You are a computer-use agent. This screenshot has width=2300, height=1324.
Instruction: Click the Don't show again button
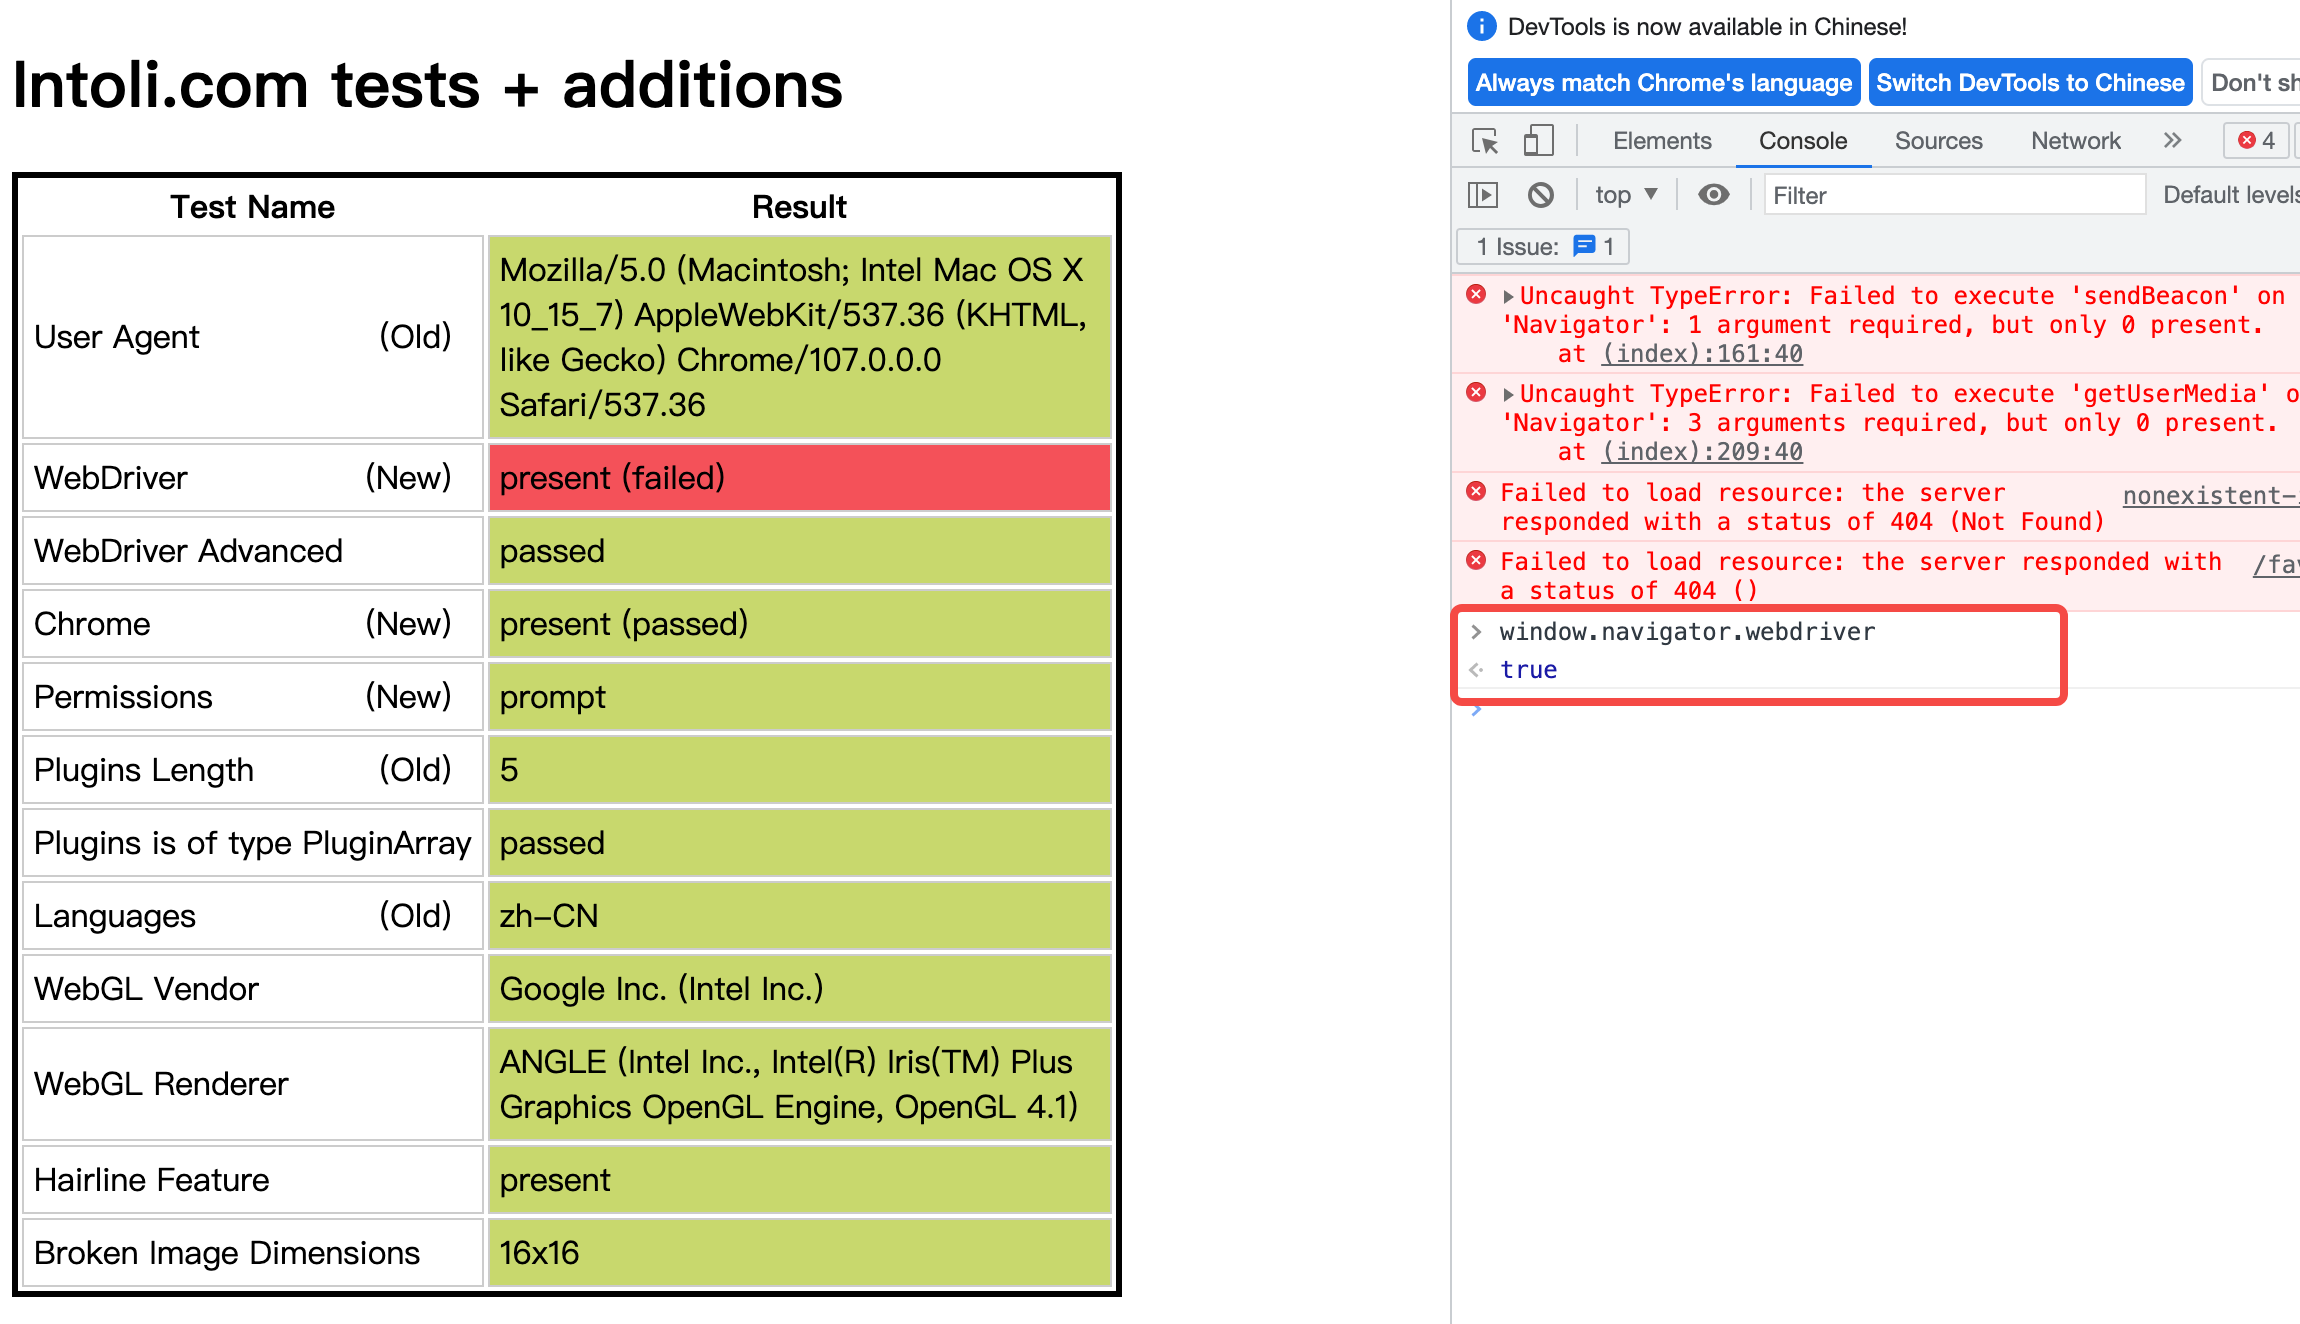[x=2252, y=83]
